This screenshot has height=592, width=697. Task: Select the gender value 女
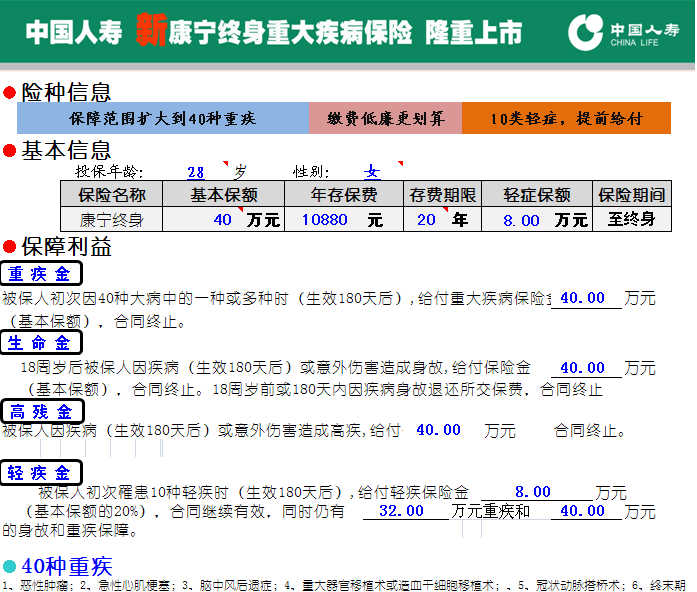372,172
